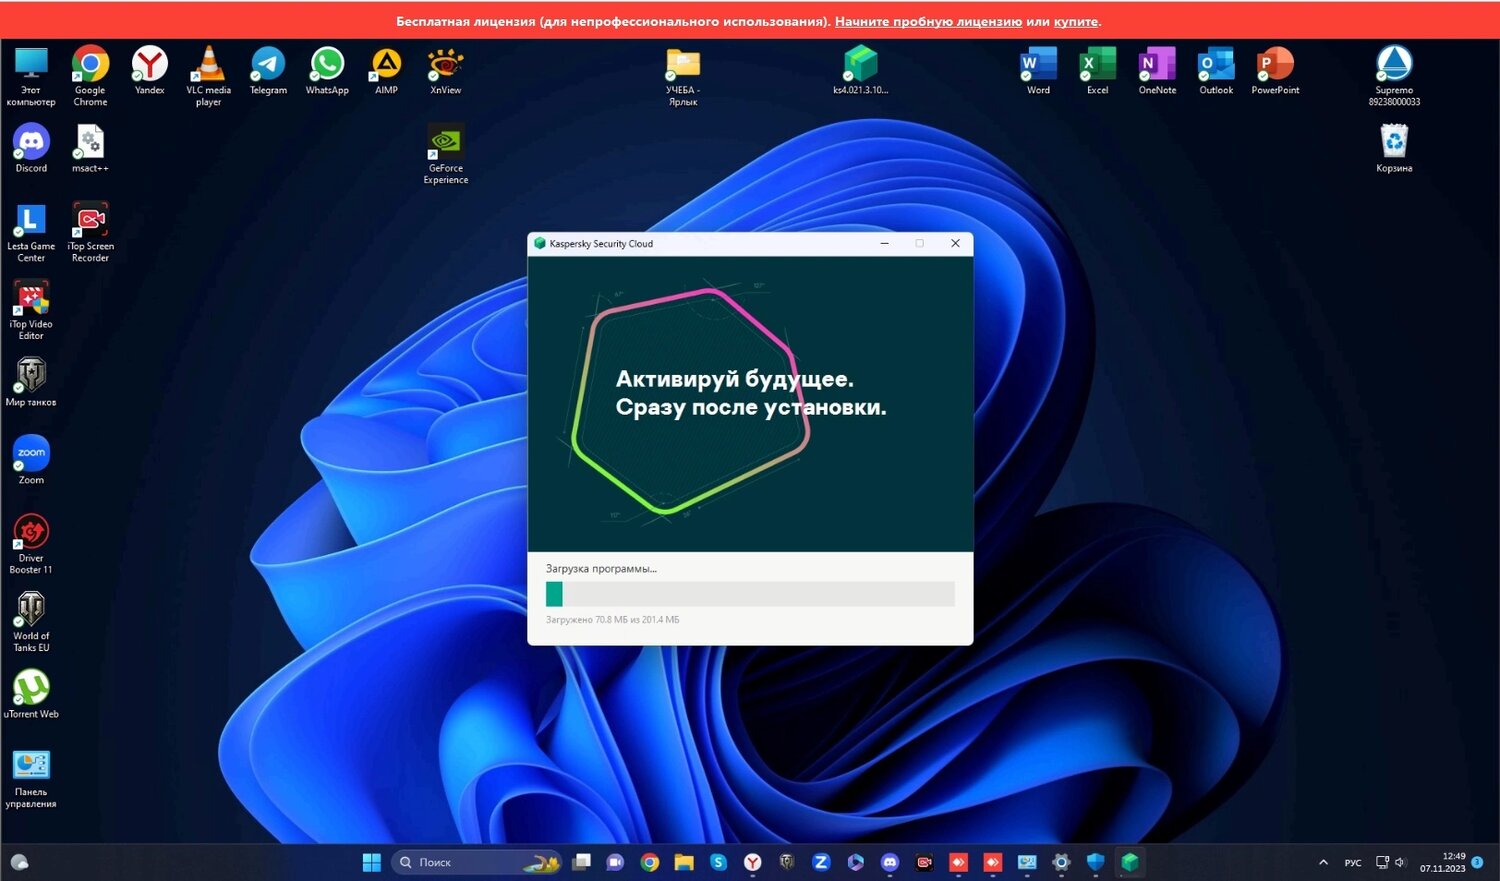Open Windows Security shield in taskbar
The image size is (1500, 881).
click(1095, 862)
